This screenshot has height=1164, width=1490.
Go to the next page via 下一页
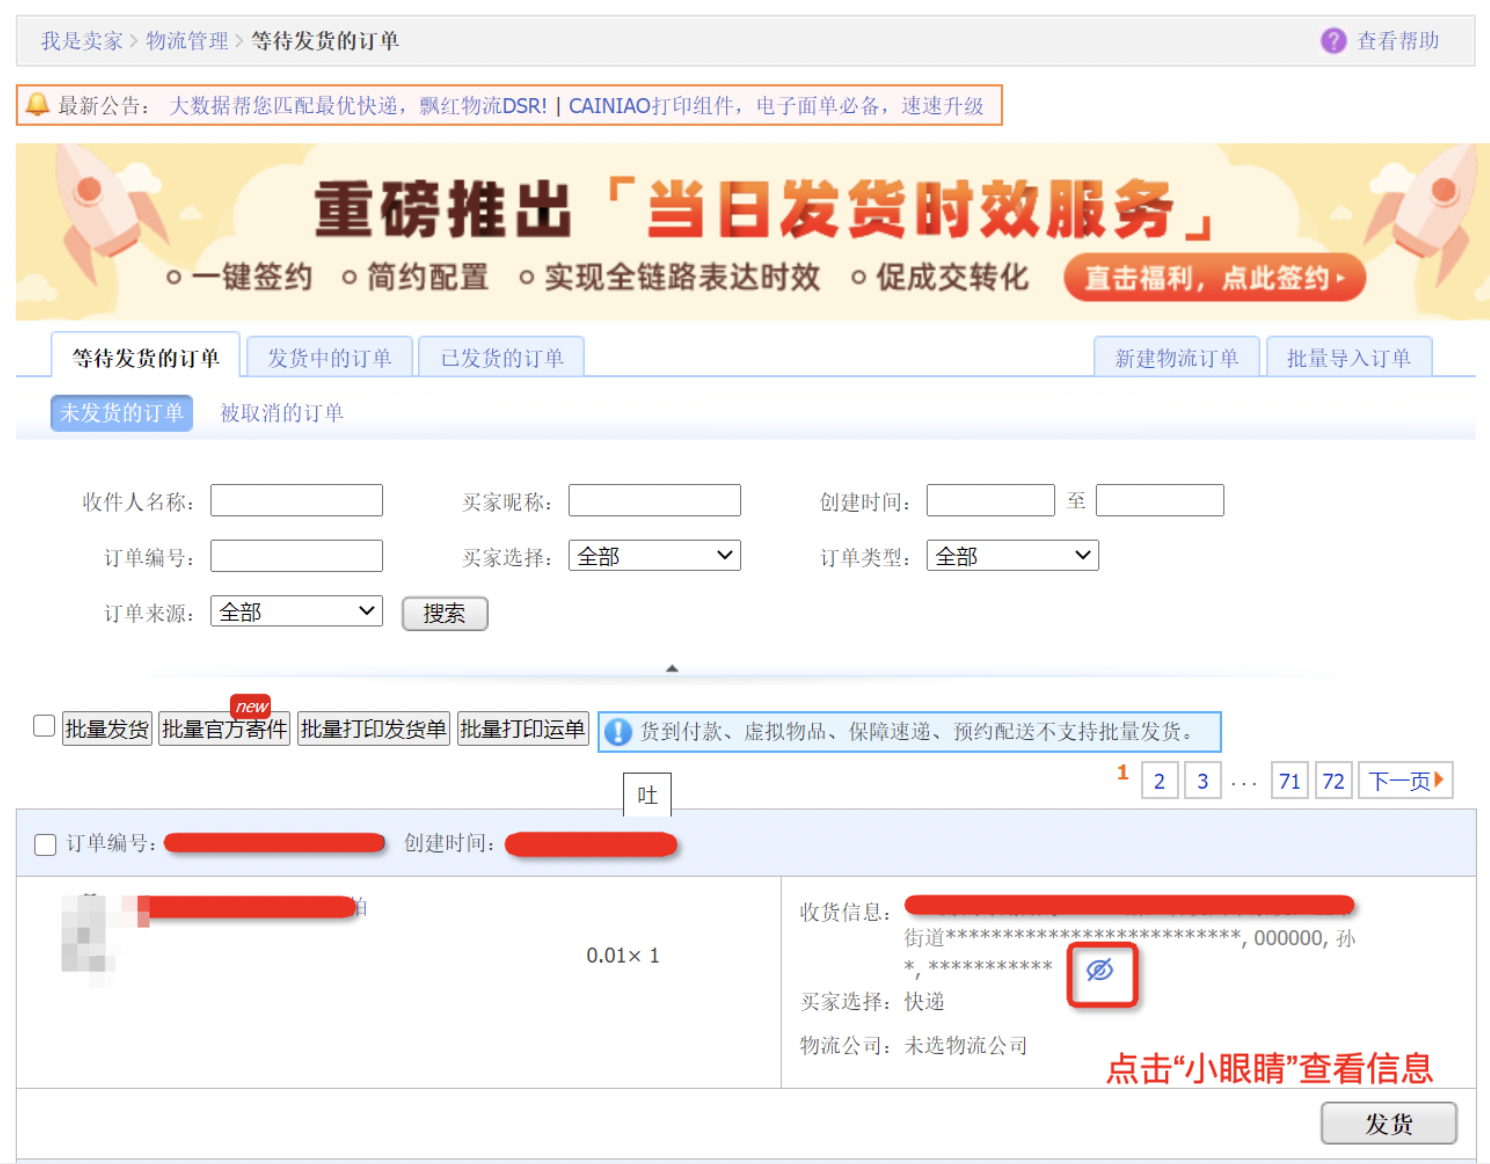(x=1405, y=781)
